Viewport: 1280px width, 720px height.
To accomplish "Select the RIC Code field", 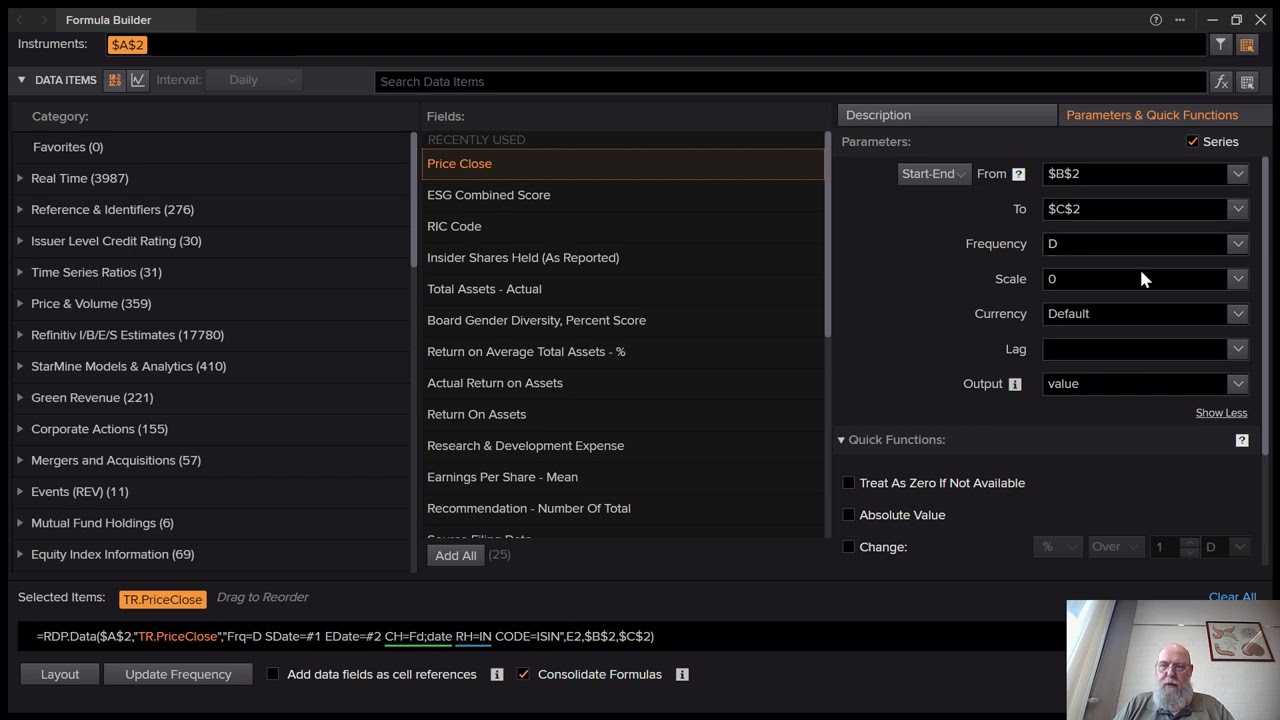I will tap(623, 226).
